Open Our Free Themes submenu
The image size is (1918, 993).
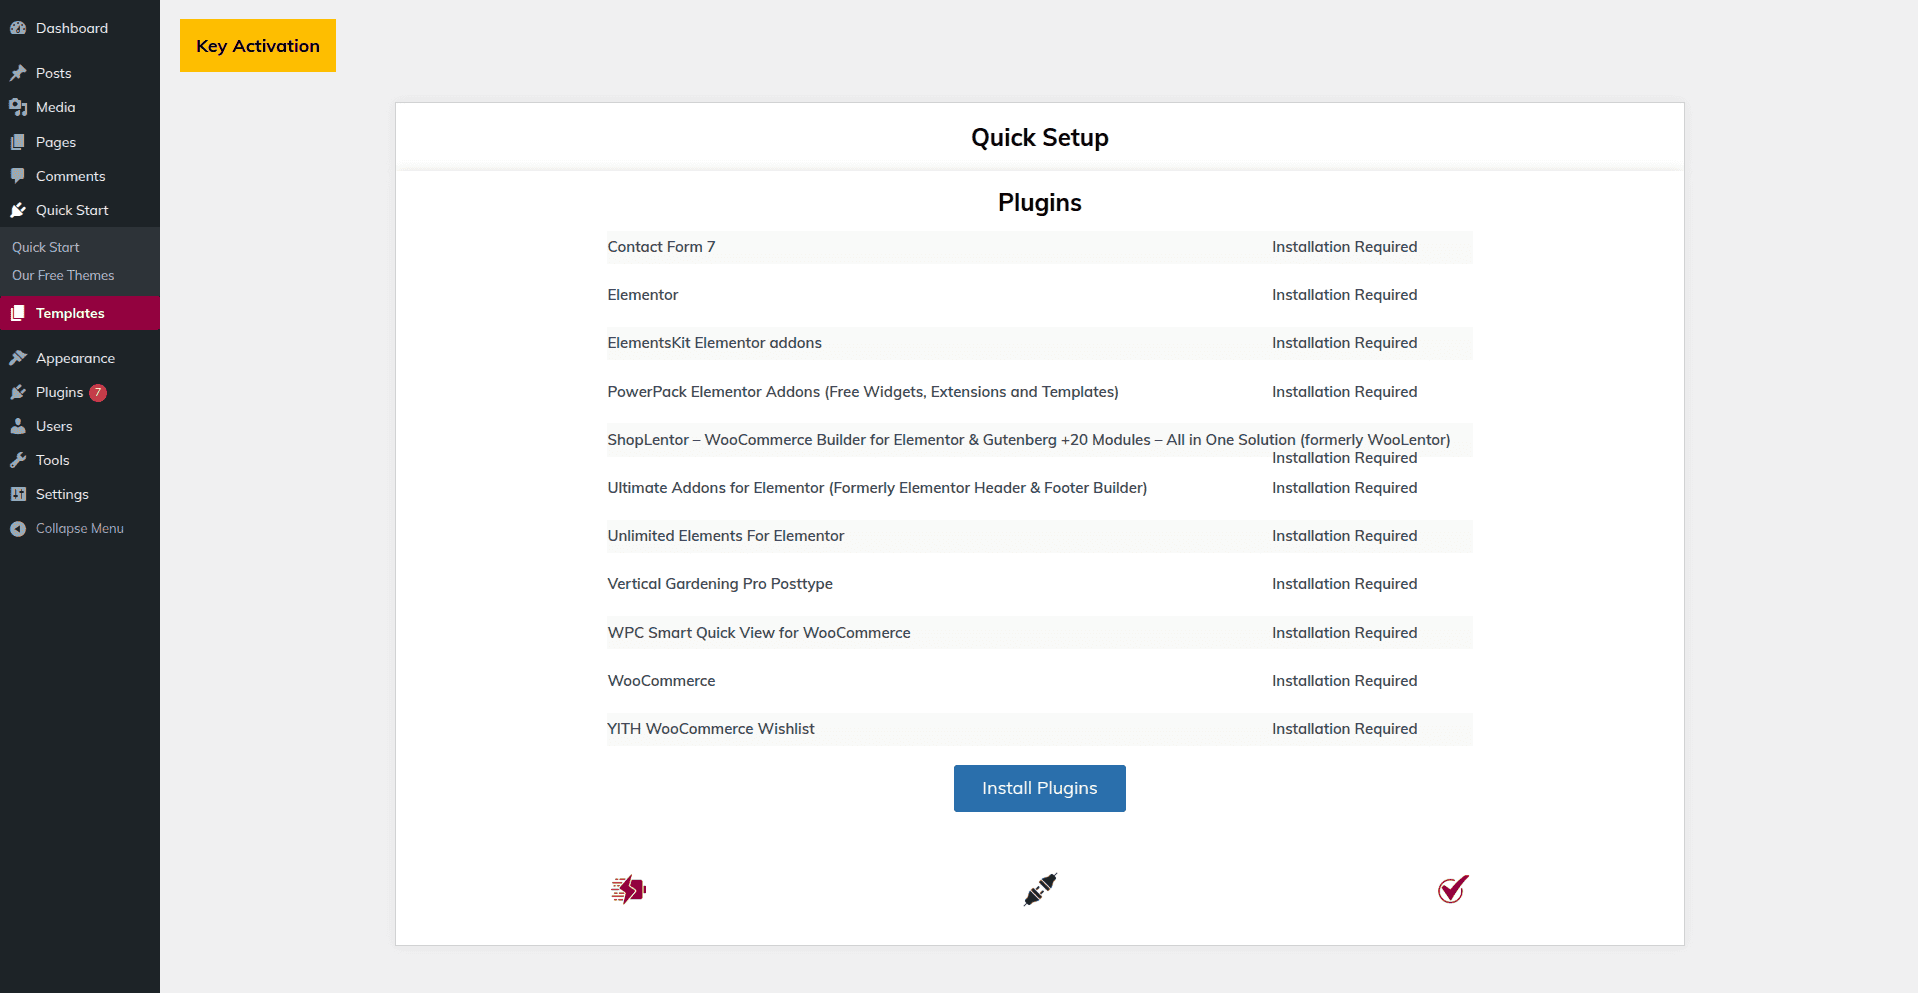(63, 275)
